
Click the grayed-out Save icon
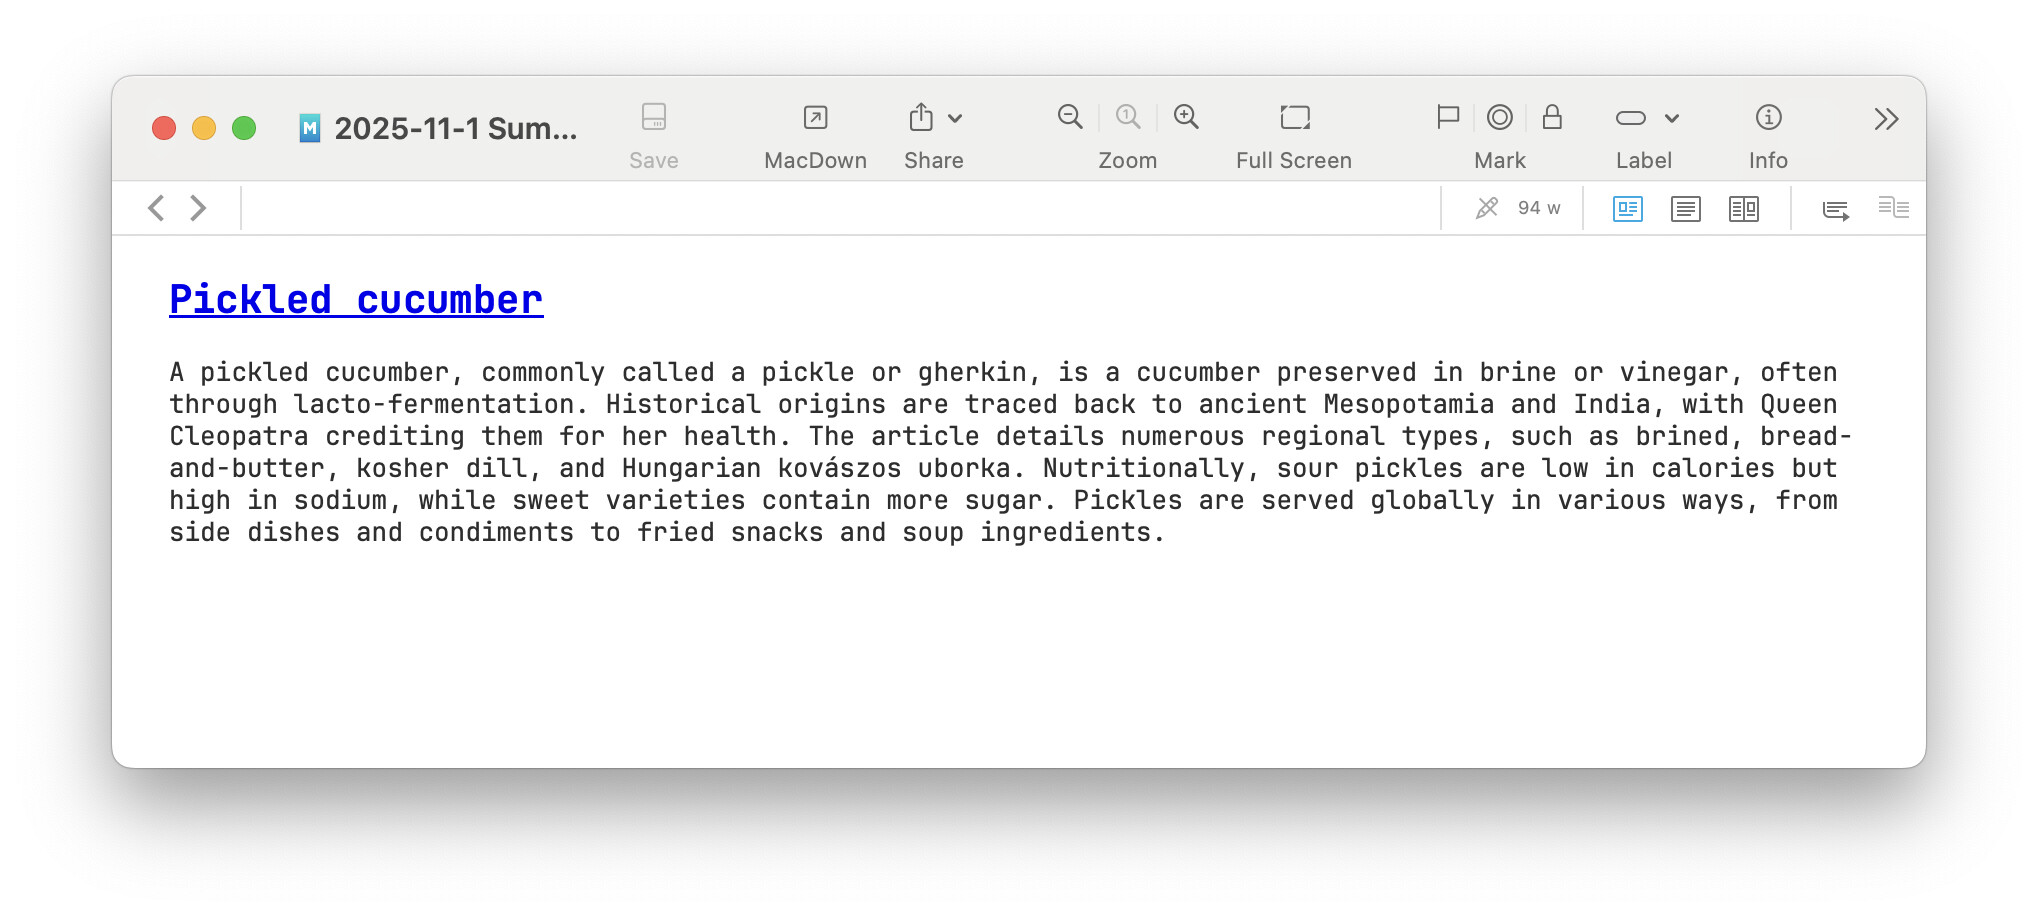[653, 118]
